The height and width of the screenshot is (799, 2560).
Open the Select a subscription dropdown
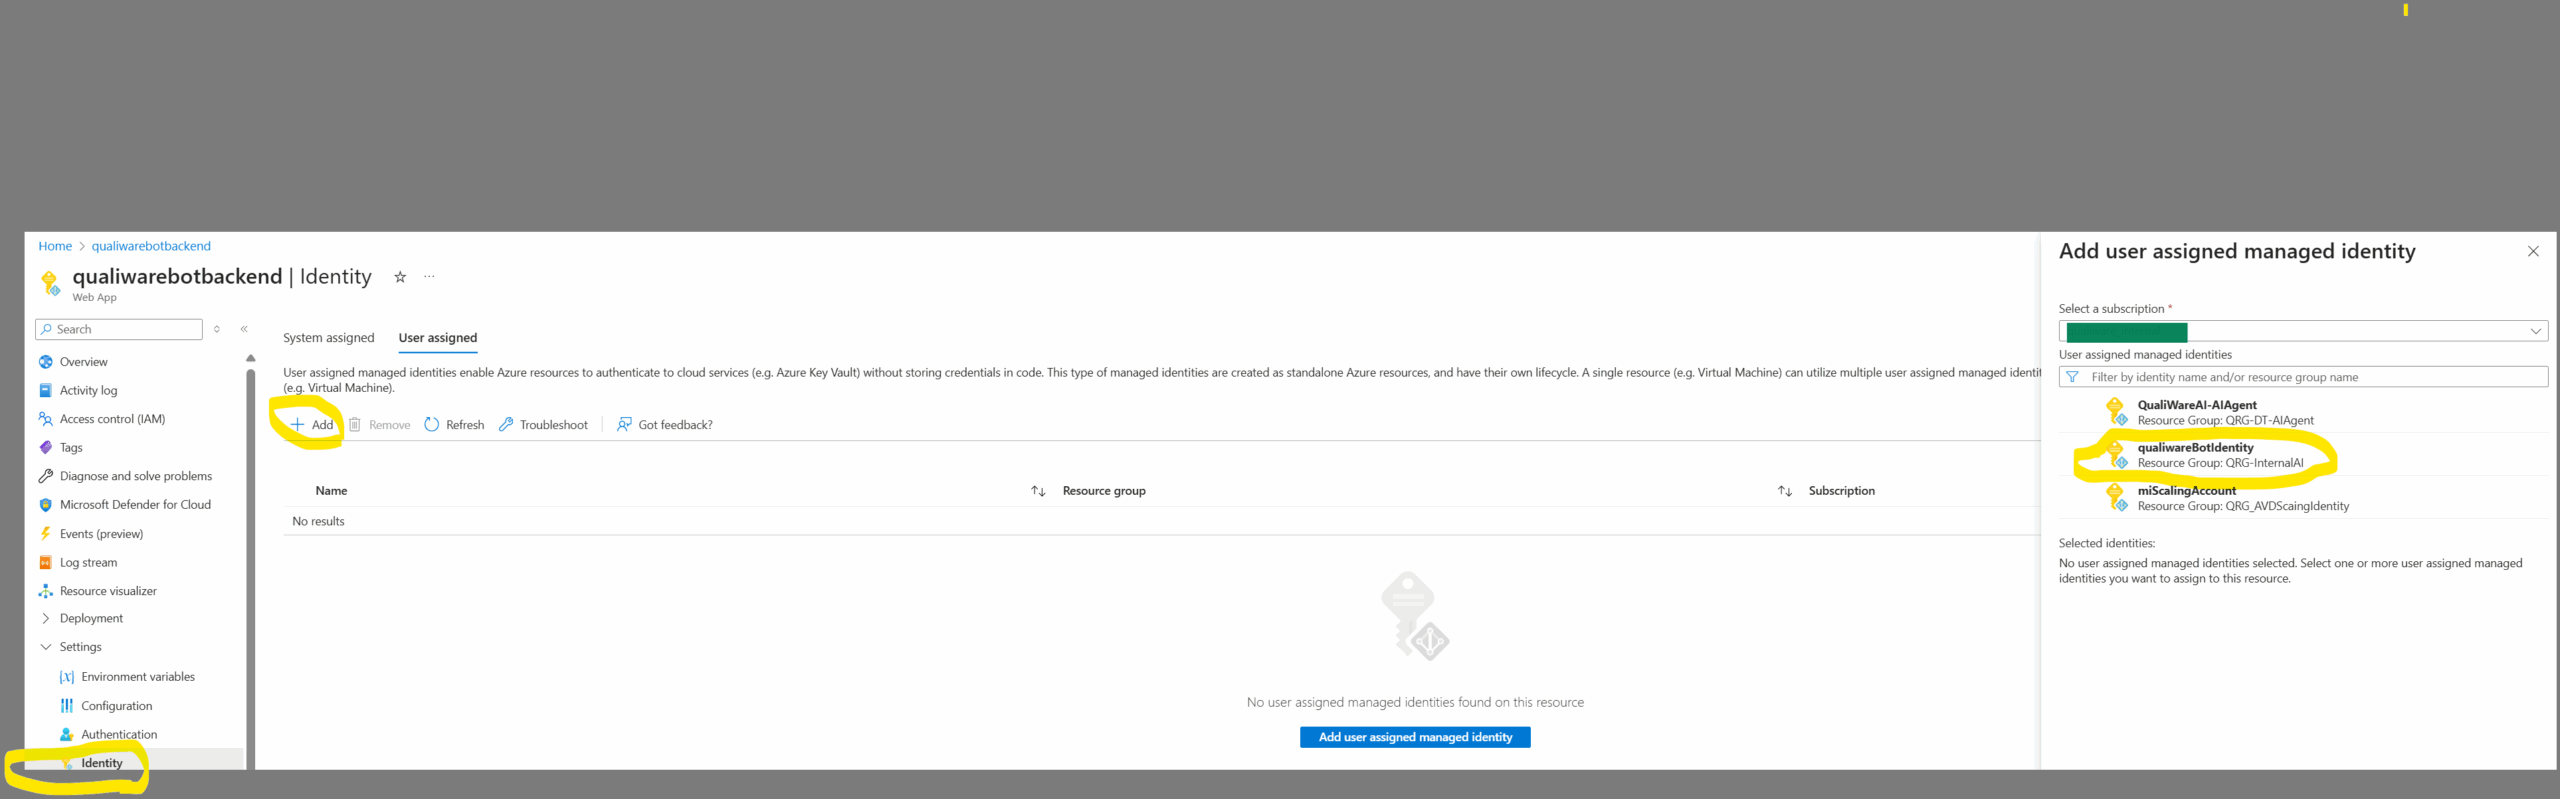(2302, 332)
